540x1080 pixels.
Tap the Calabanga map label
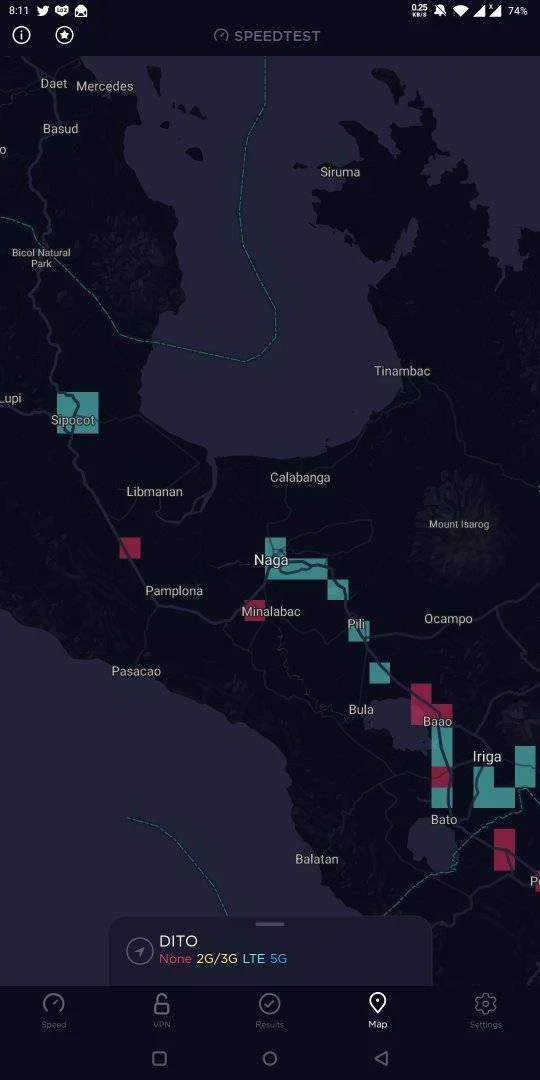[300, 477]
